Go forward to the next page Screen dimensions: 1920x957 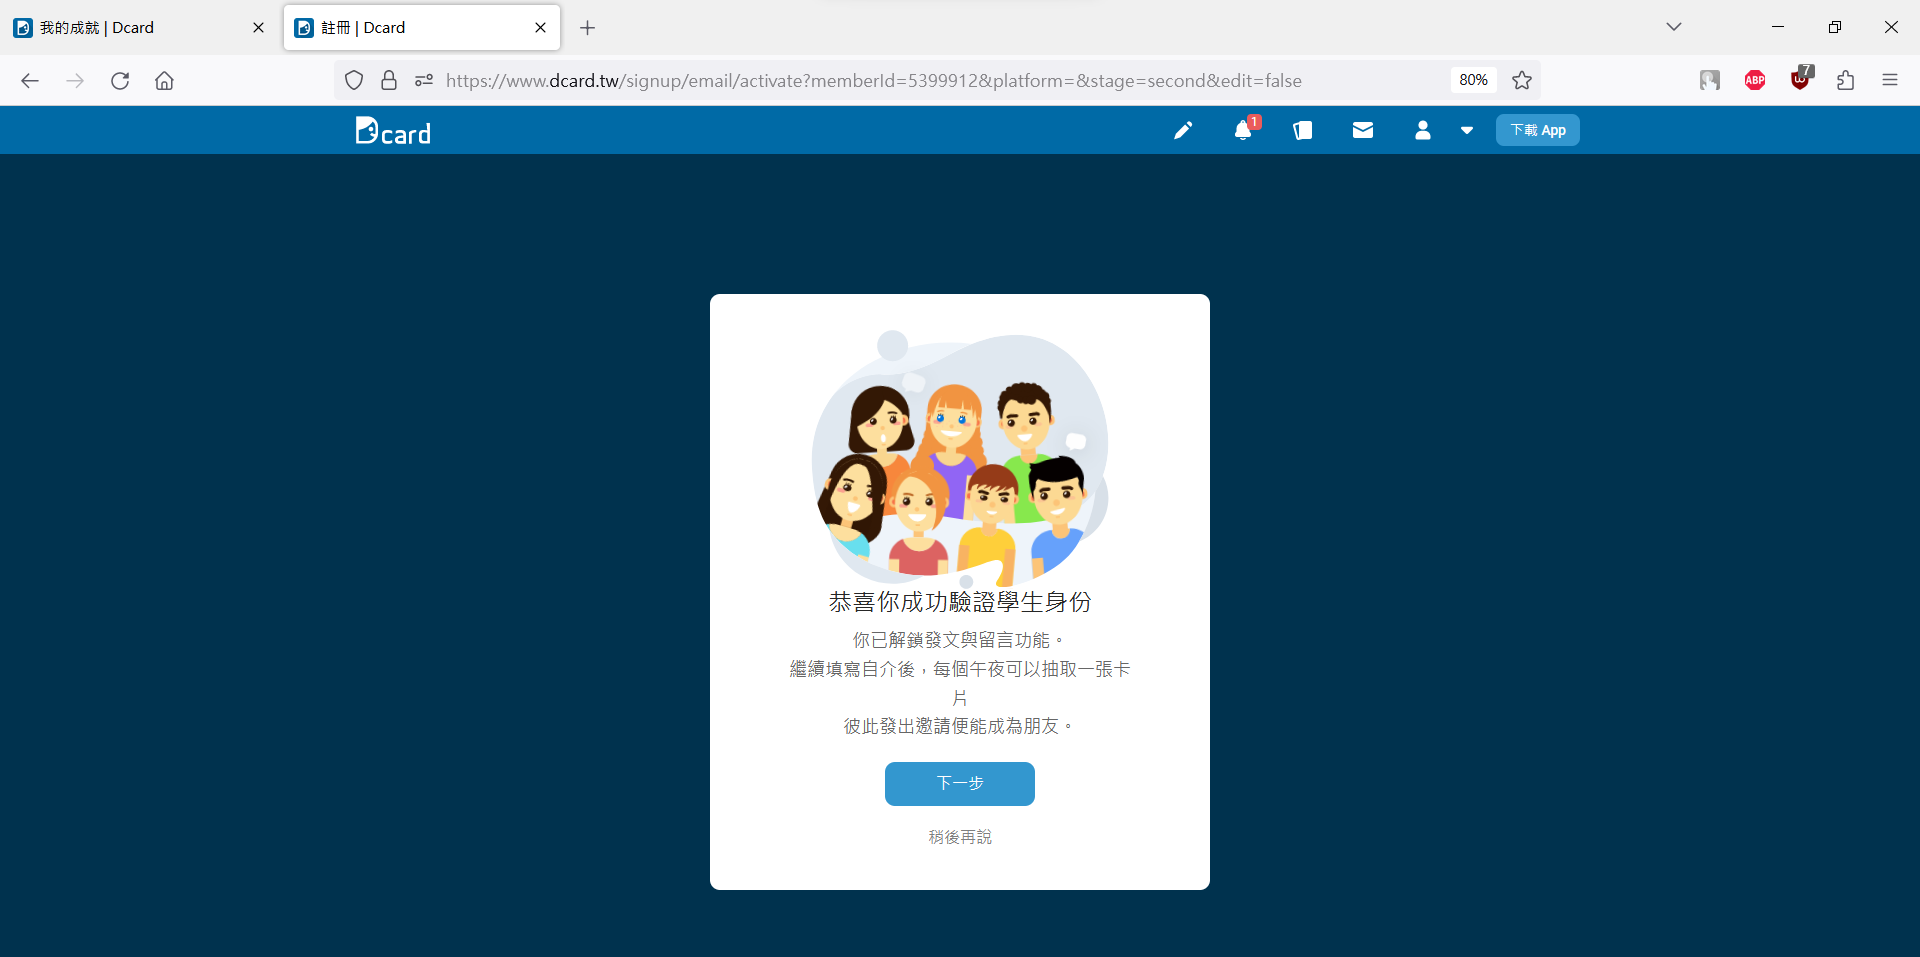coord(75,80)
